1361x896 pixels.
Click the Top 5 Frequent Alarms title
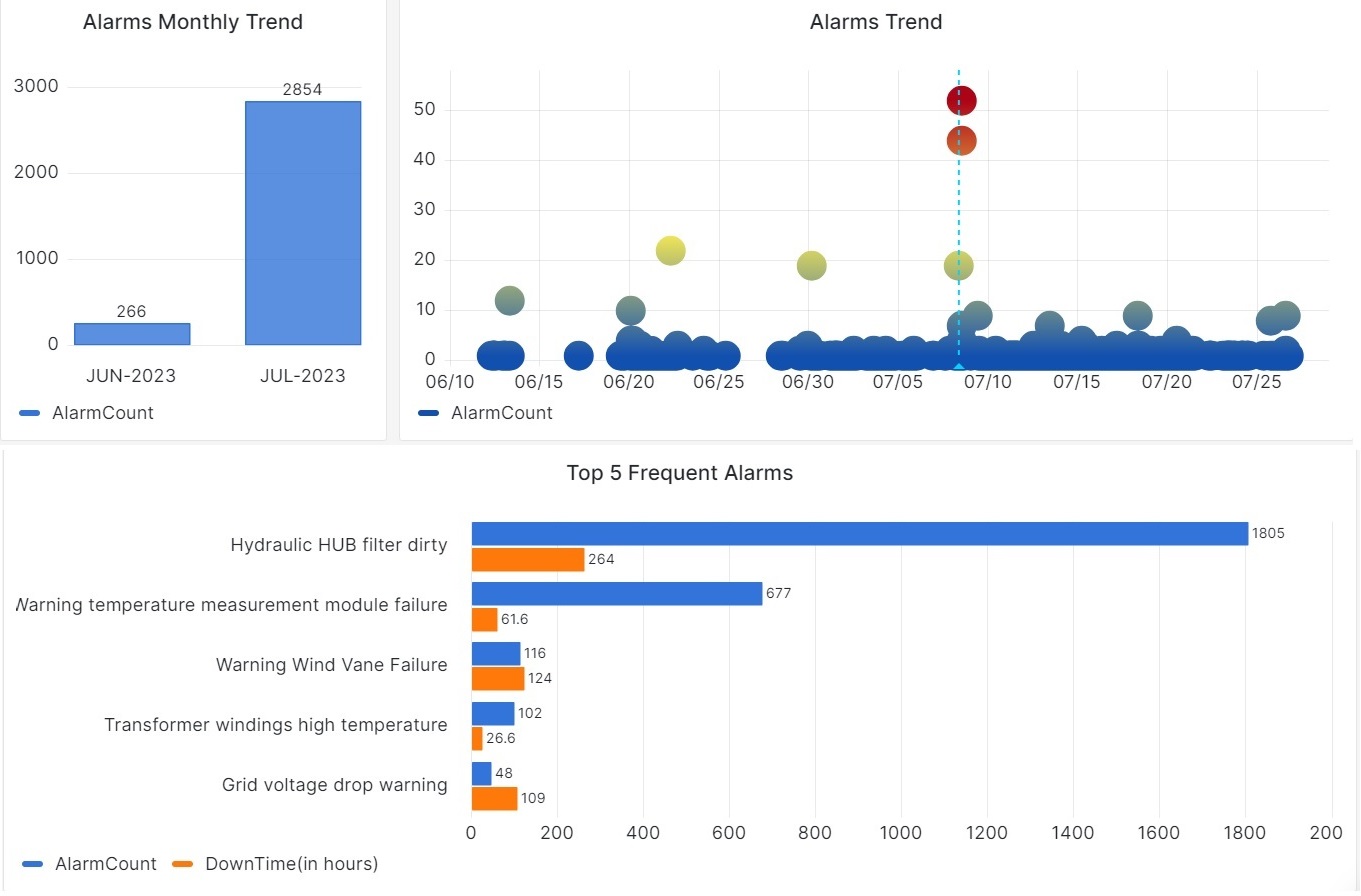point(679,473)
